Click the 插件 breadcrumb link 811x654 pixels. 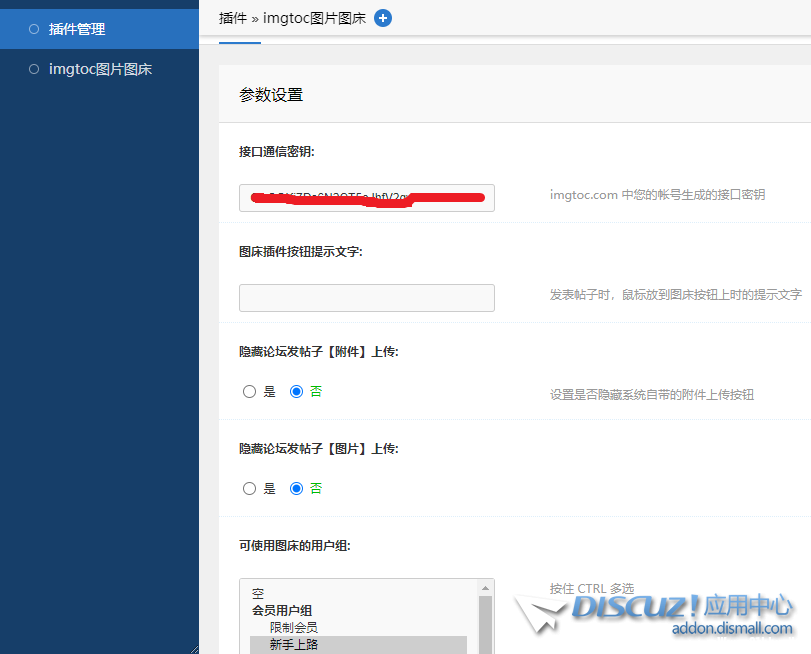click(232, 18)
